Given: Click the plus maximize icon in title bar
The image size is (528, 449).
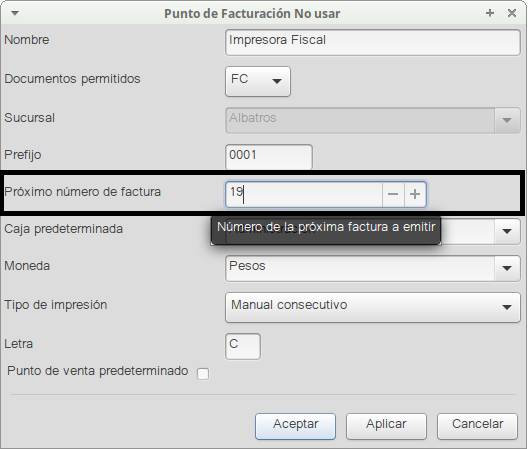Looking at the screenshot, I should pos(490,13).
